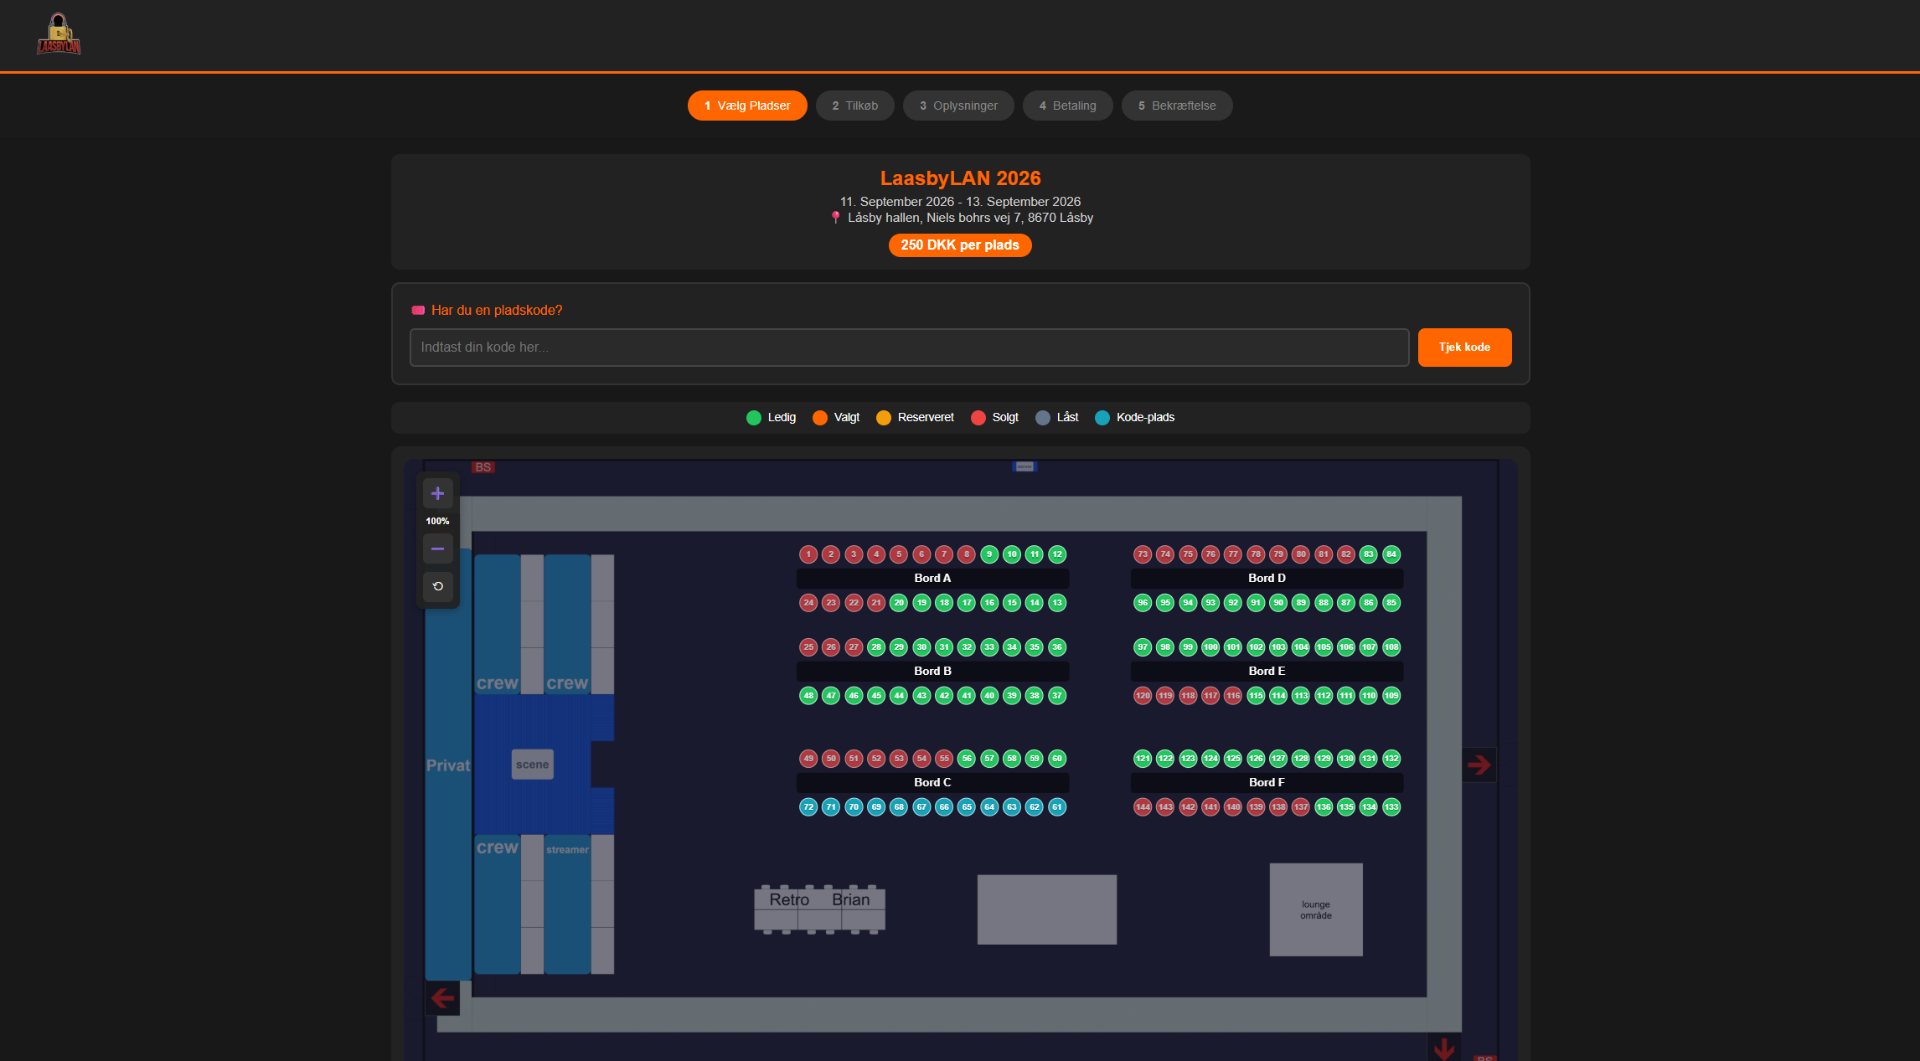
Task: Click the green Ledig legend swatch
Action: (x=753, y=418)
